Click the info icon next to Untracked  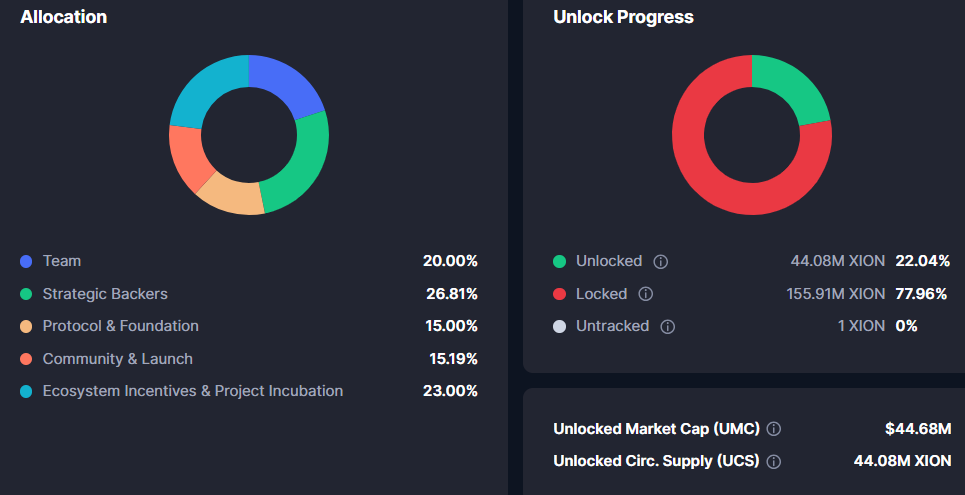(667, 326)
